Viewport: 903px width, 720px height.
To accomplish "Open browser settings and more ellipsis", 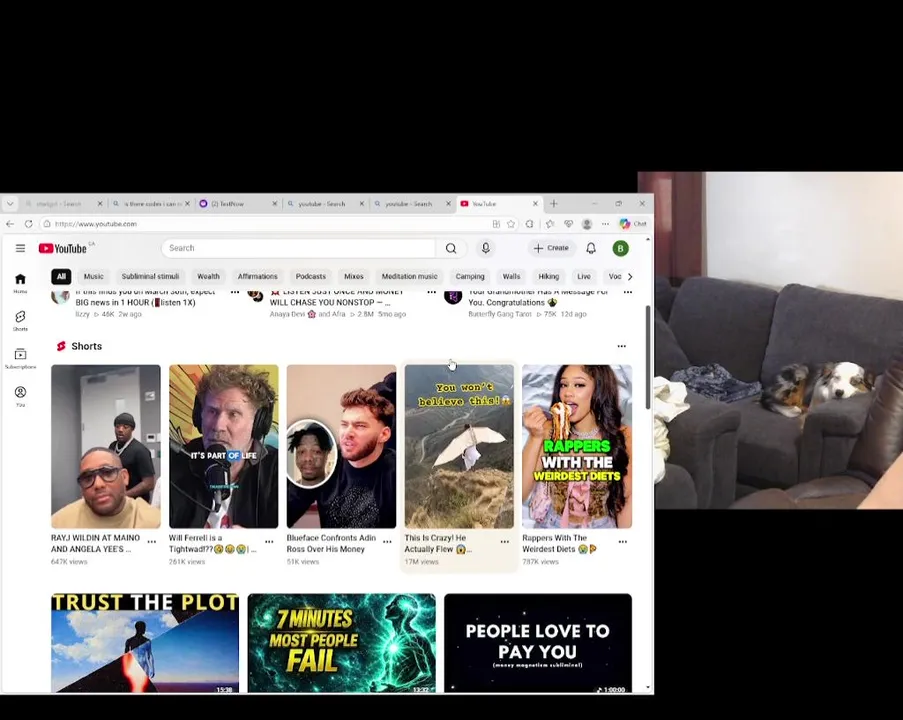I will 605,224.
